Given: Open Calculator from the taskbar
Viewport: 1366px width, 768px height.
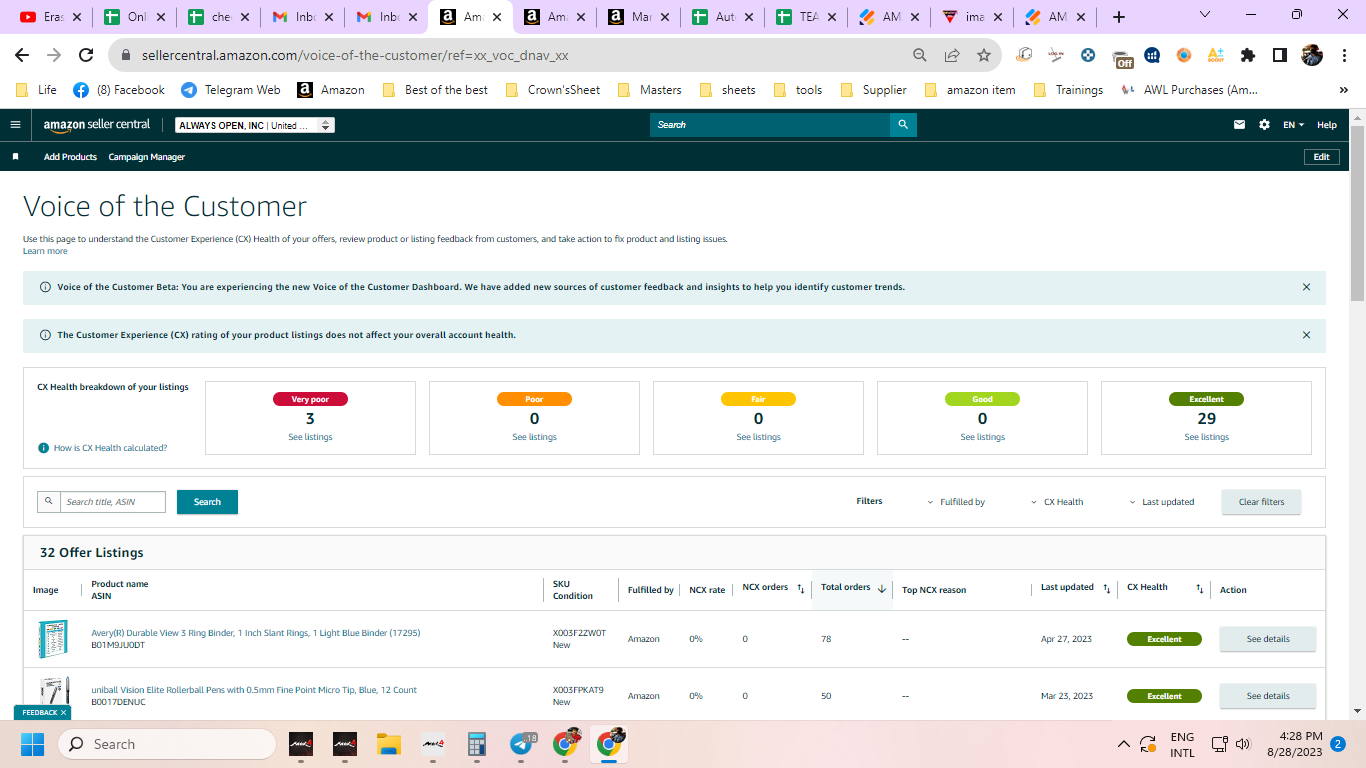Looking at the screenshot, I should click(x=477, y=744).
